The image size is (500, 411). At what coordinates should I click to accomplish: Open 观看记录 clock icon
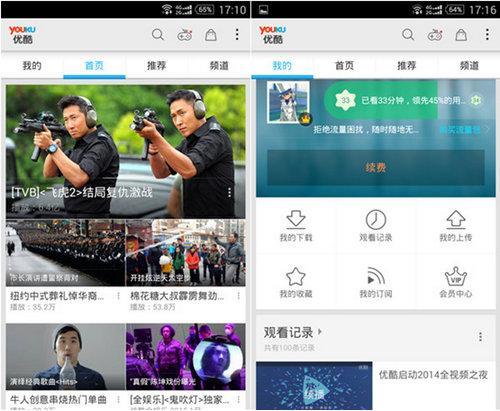[x=376, y=219]
